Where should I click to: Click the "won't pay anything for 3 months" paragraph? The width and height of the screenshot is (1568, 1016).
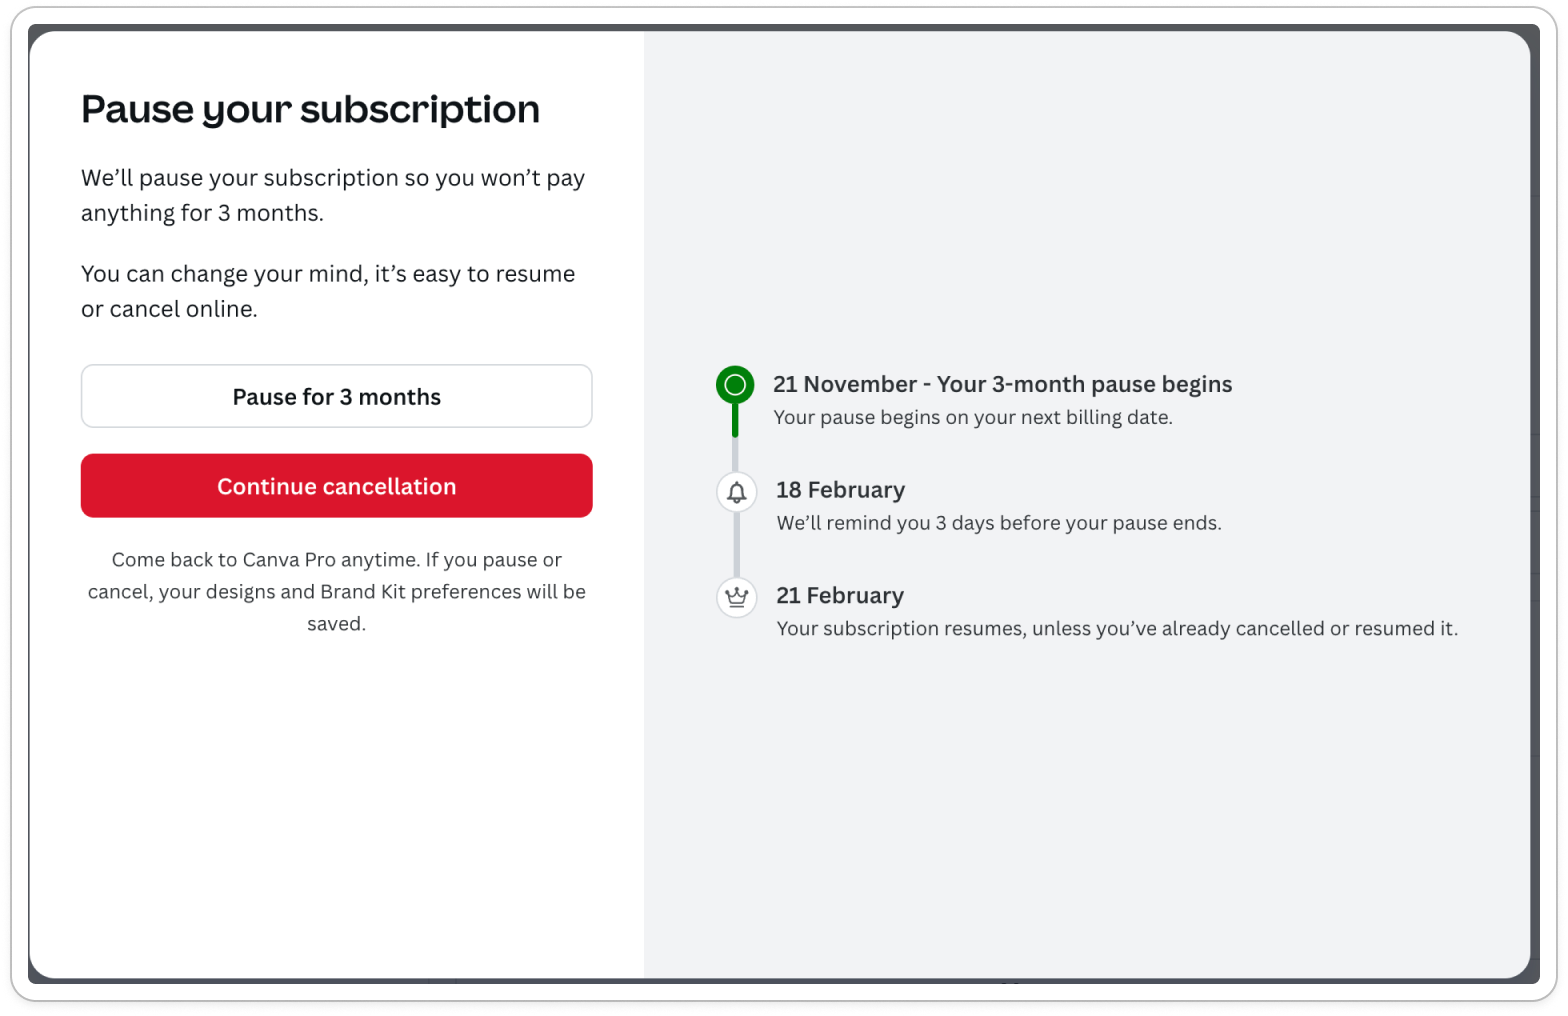point(332,195)
